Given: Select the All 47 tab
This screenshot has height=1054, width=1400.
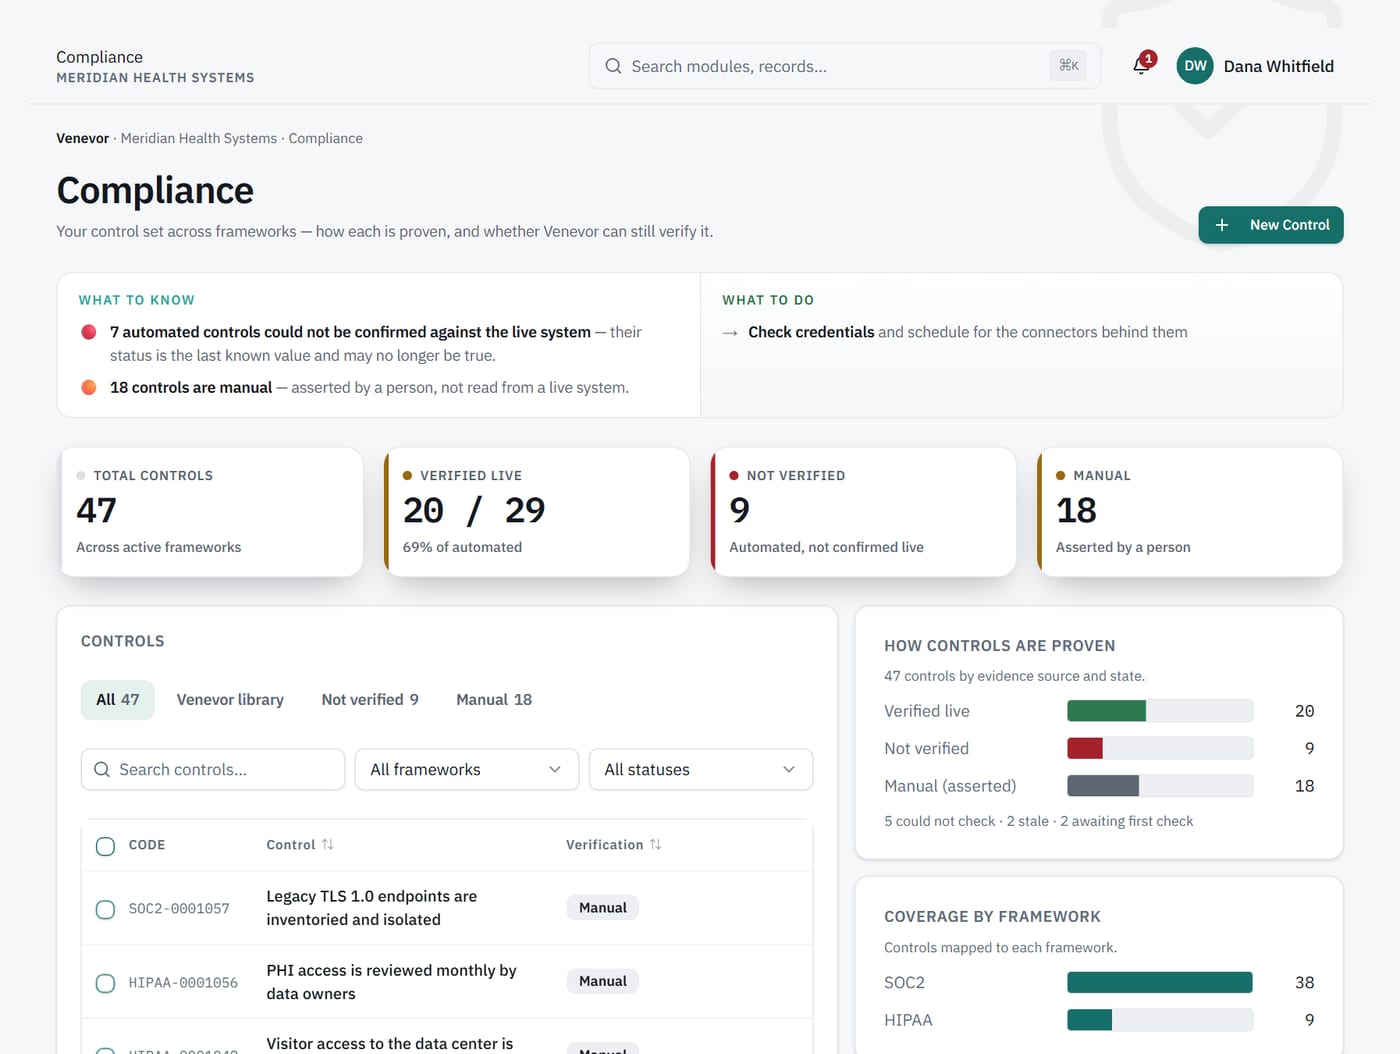Looking at the screenshot, I should pyautogui.click(x=118, y=700).
